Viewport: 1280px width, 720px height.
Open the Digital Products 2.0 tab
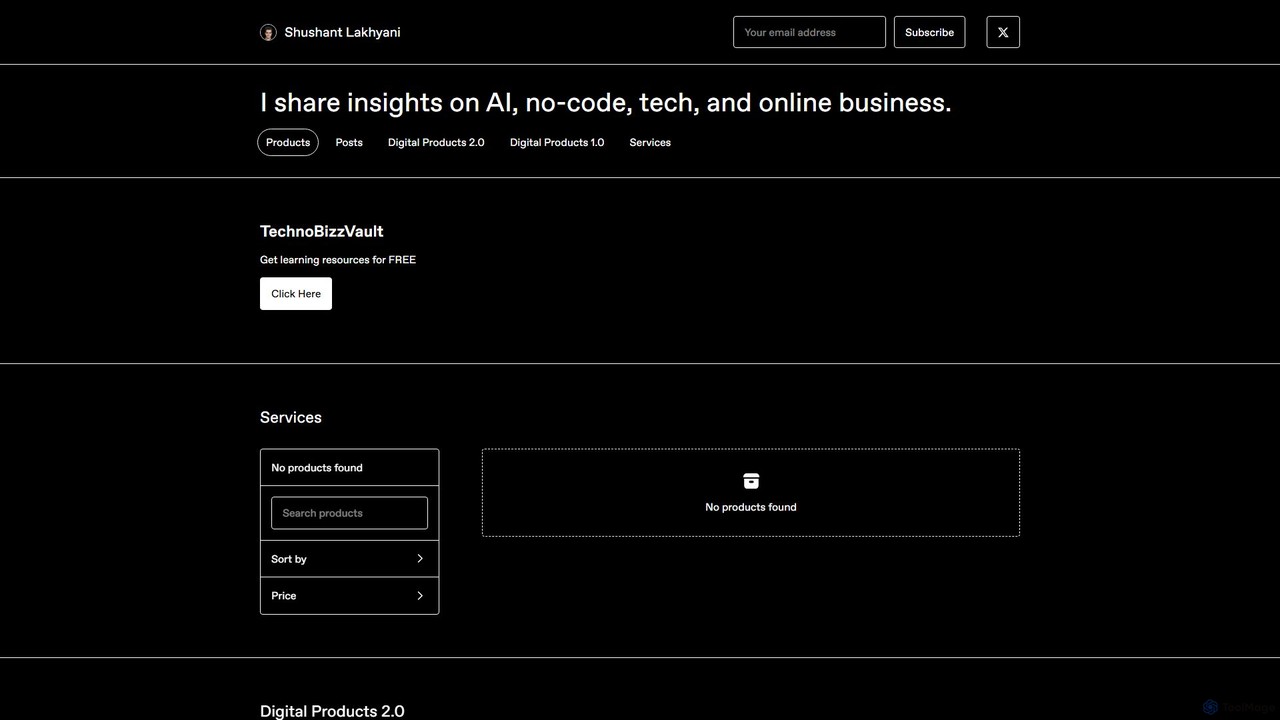(436, 142)
